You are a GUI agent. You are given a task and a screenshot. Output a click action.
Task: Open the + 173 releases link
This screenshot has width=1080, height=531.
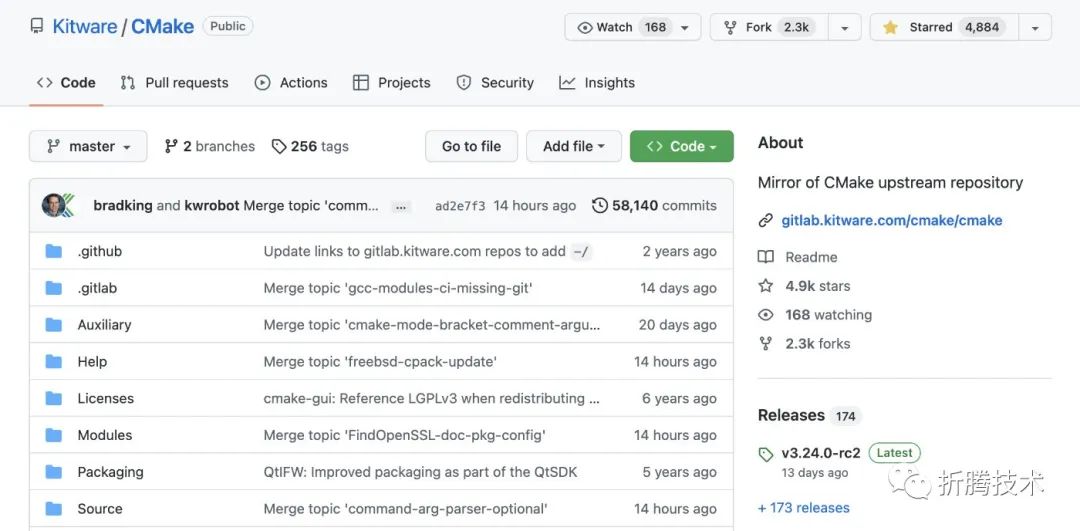(803, 508)
